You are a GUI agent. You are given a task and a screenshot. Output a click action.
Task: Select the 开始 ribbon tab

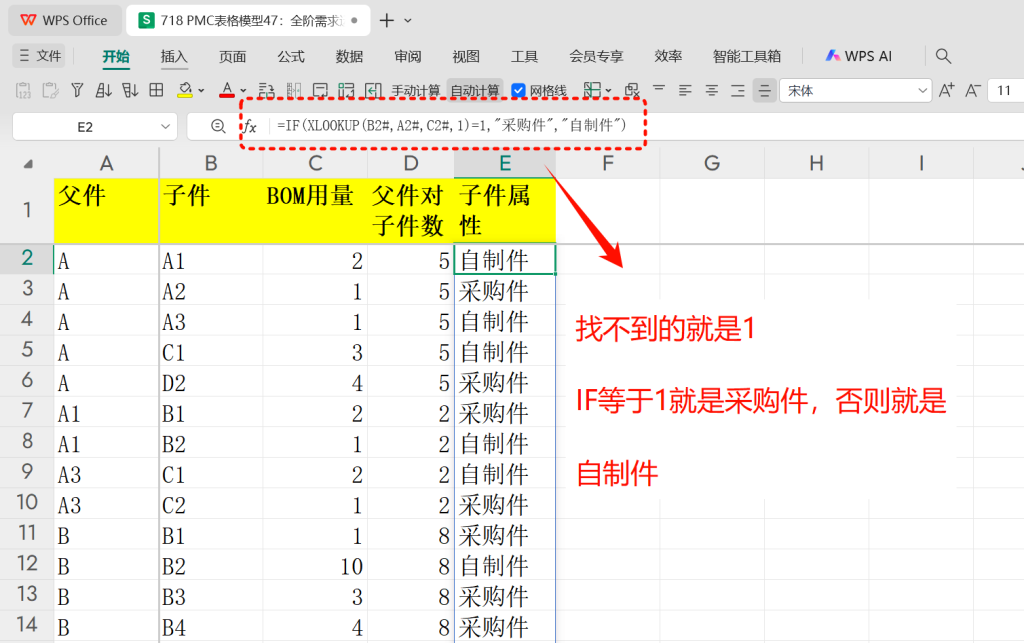[x=116, y=56]
